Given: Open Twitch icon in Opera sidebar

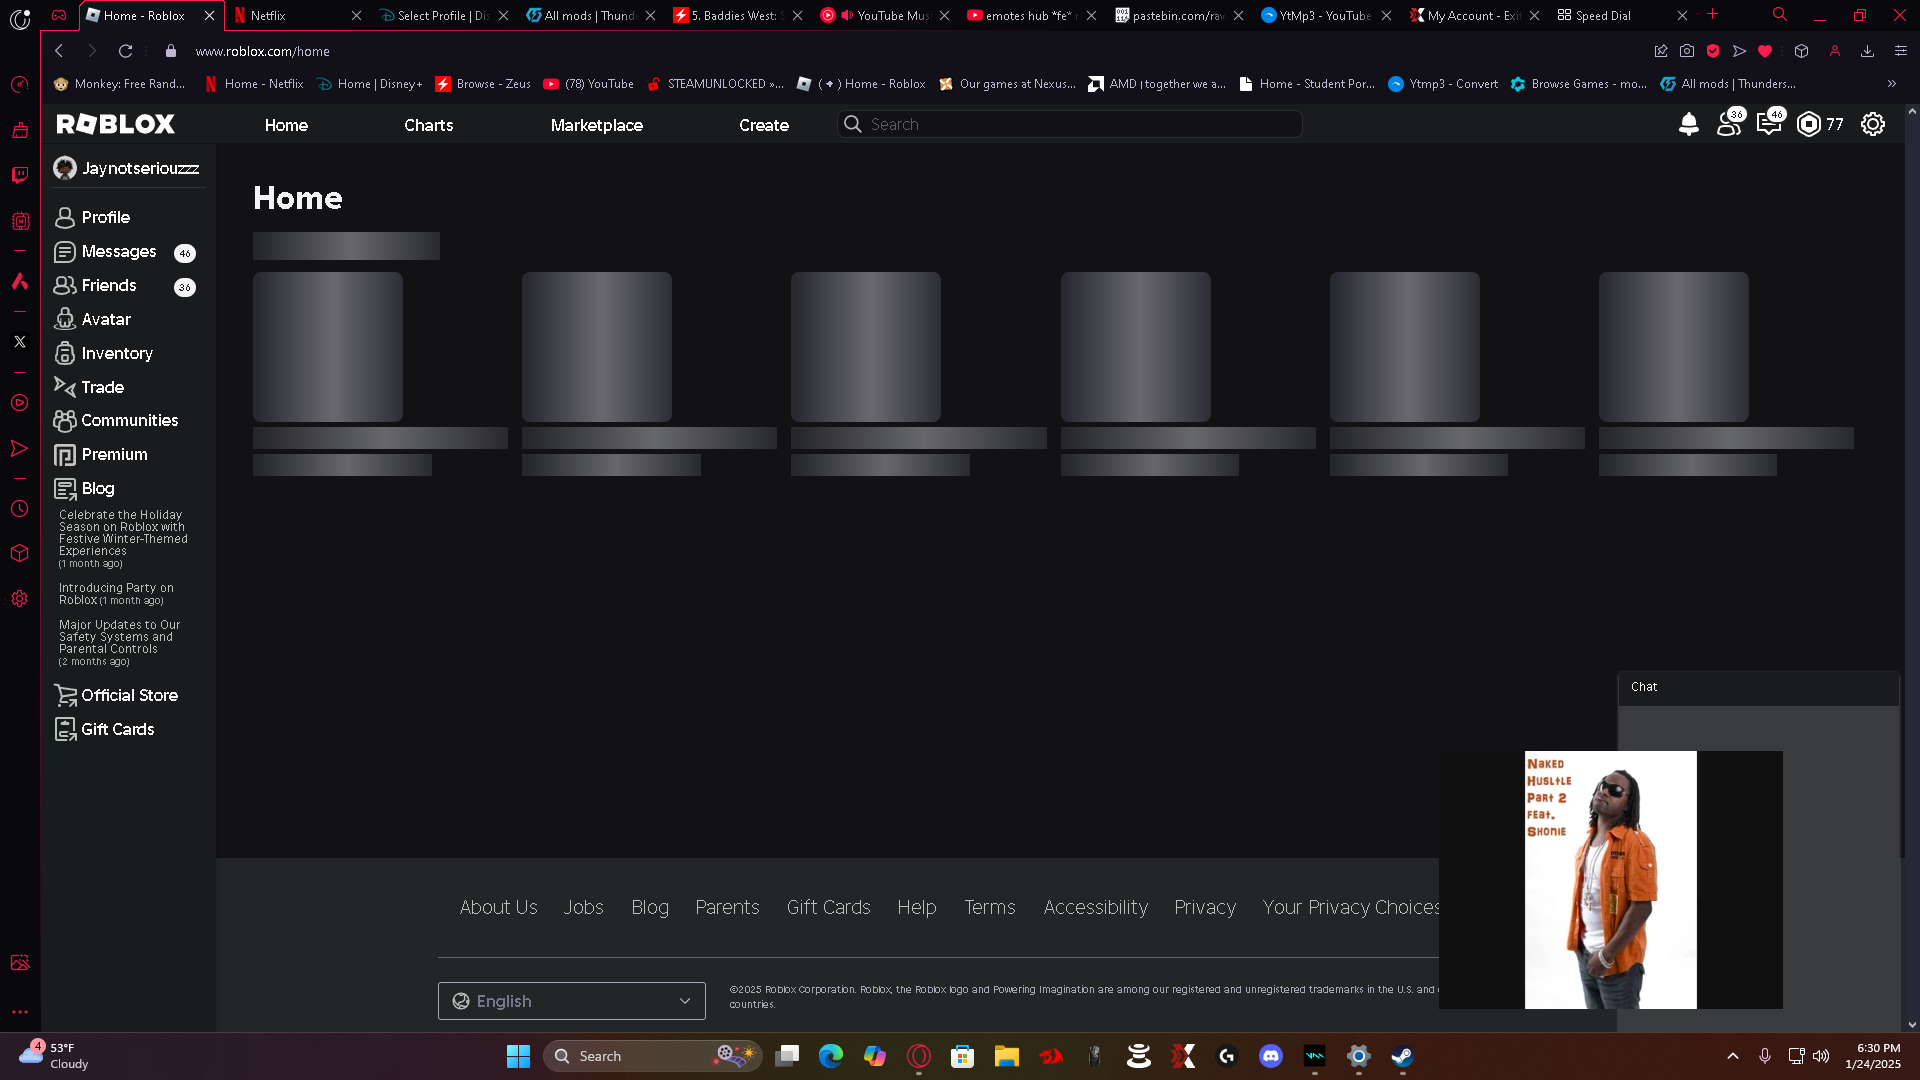Looking at the screenshot, I should click(19, 175).
